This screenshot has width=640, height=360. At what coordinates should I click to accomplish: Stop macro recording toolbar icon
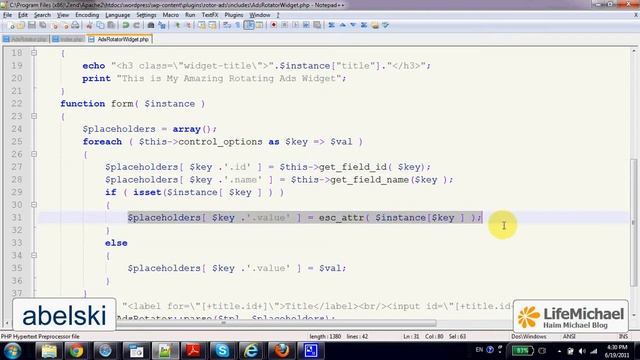click(284, 25)
